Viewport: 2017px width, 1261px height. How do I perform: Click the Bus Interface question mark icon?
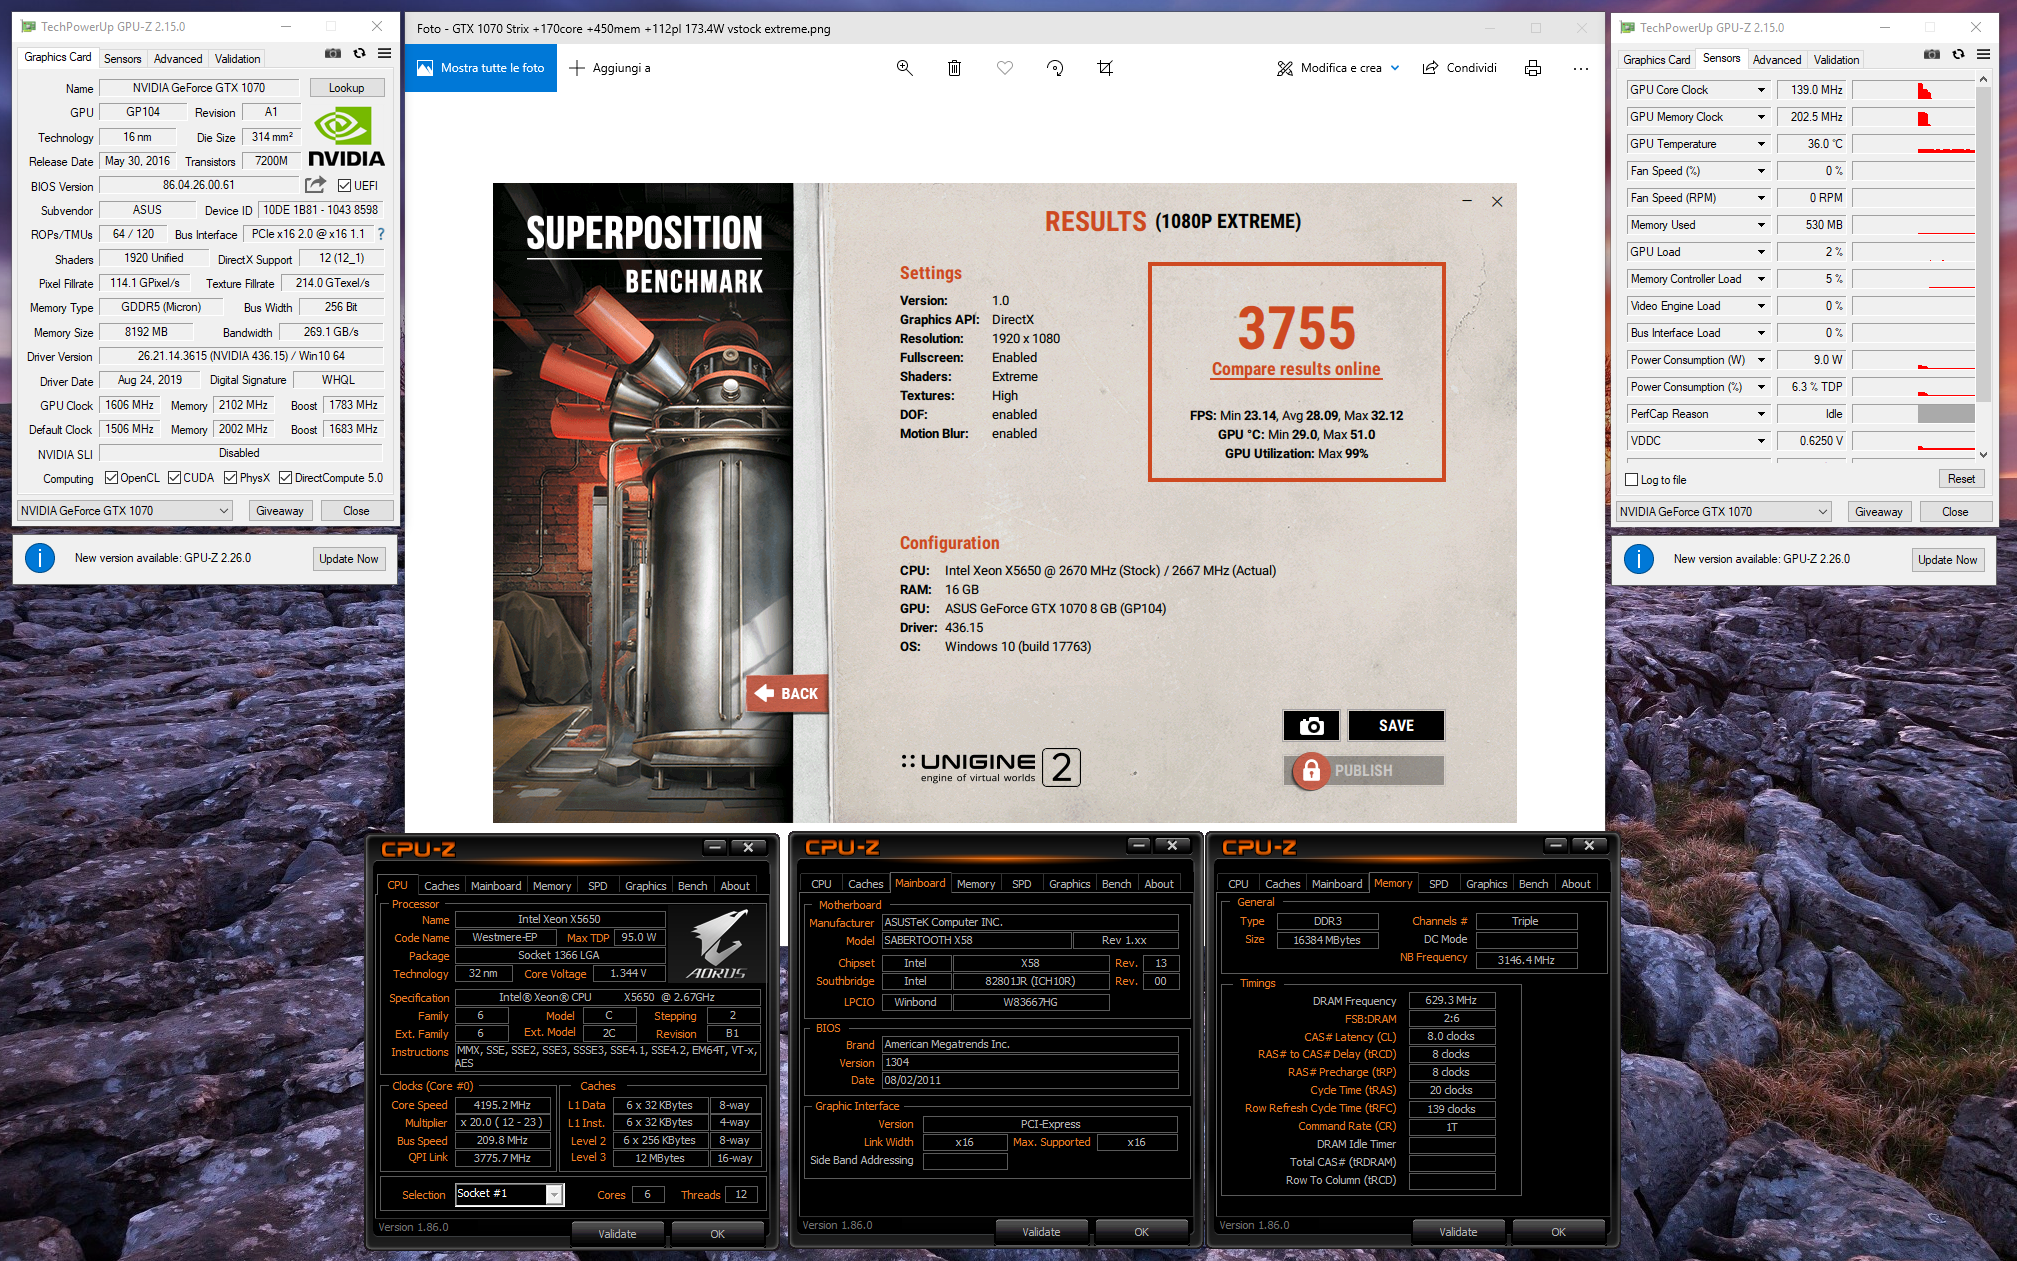[x=381, y=234]
